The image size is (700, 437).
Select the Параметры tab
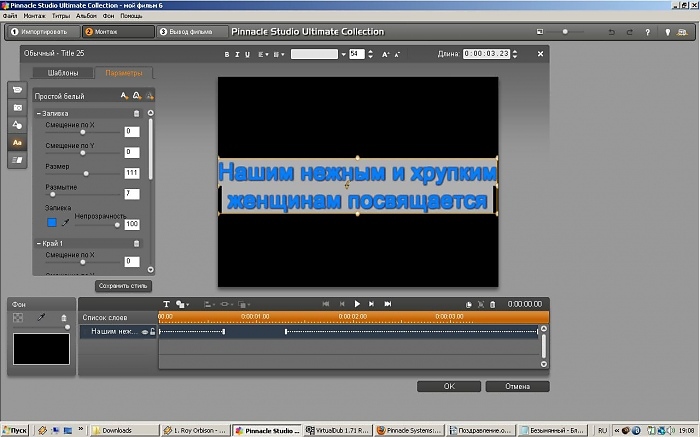pos(124,72)
